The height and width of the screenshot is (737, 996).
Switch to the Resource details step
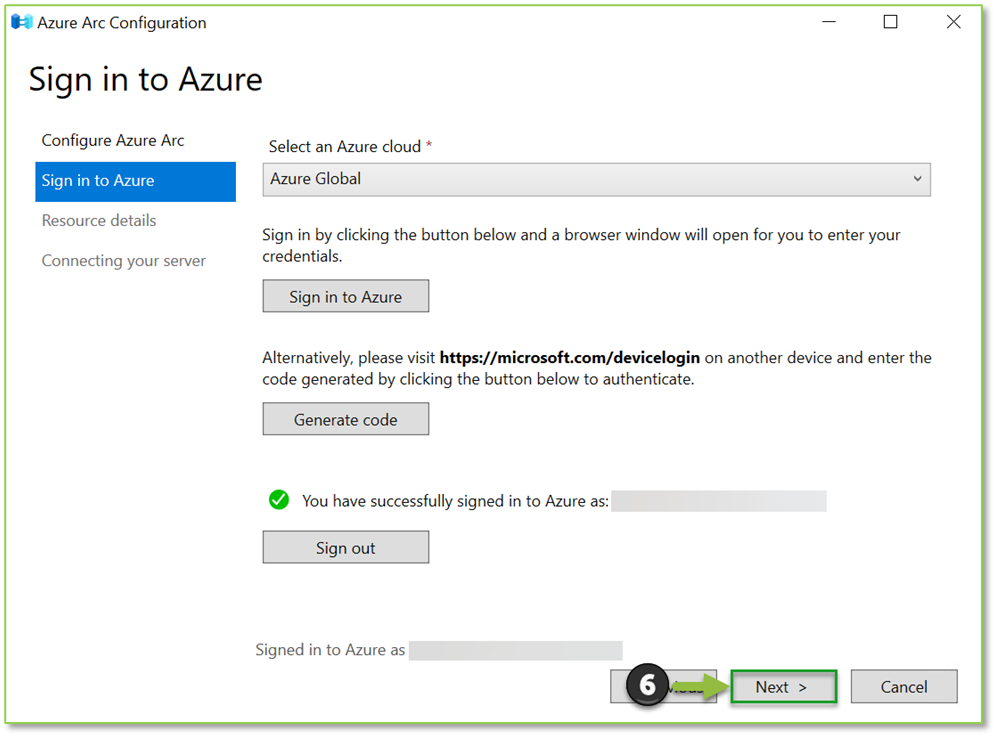click(x=98, y=220)
